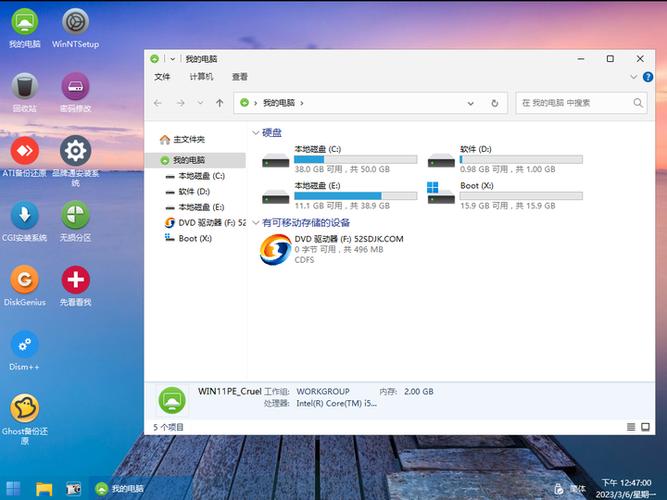Viewport: 667px width, 500px height.
Task: Collapse the 有可移动存储的设备 group
Action: tap(256, 223)
